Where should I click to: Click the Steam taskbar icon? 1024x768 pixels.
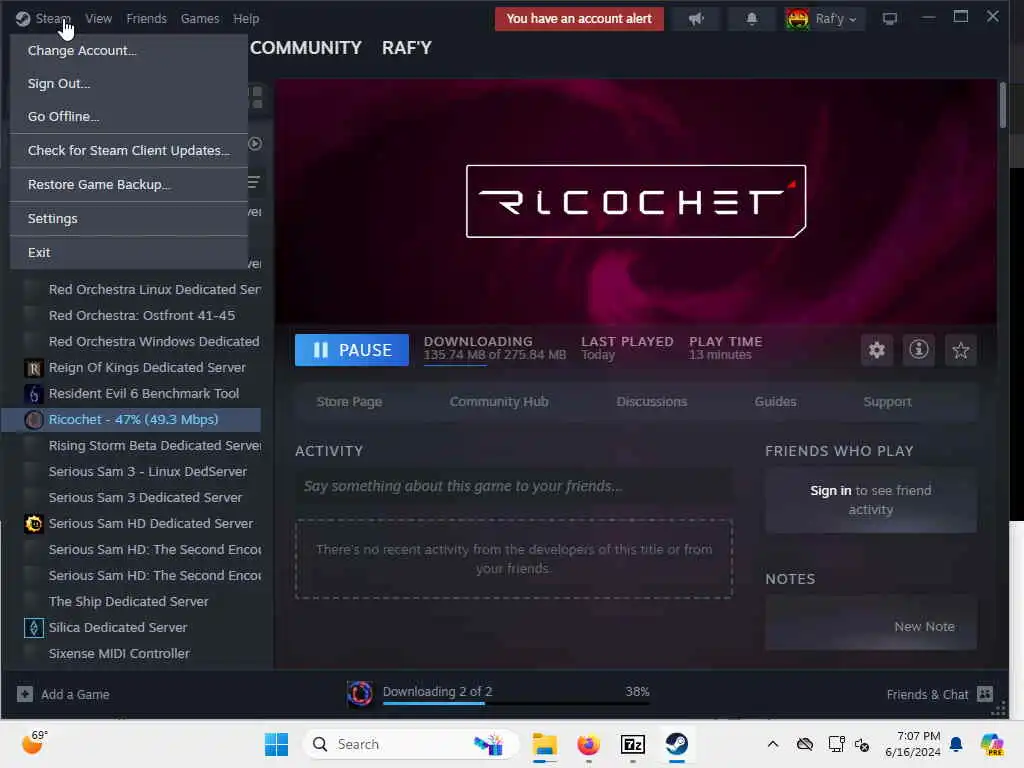677,744
